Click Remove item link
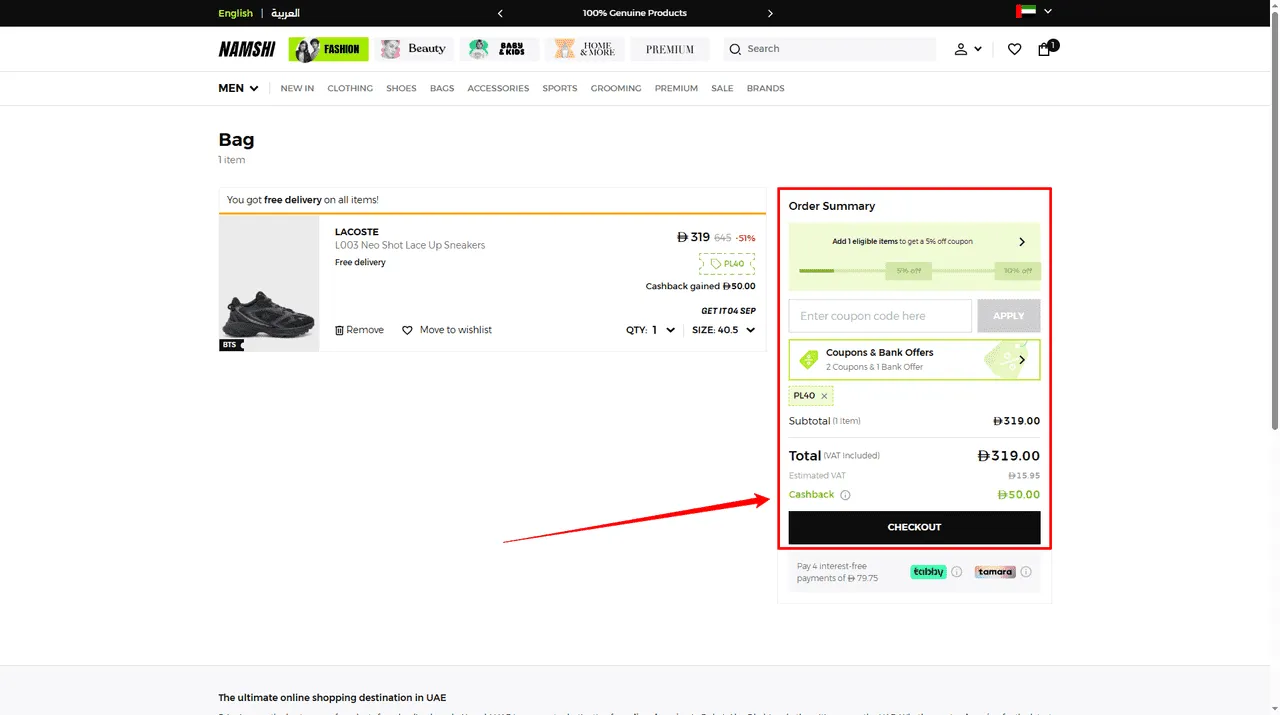 (x=359, y=330)
